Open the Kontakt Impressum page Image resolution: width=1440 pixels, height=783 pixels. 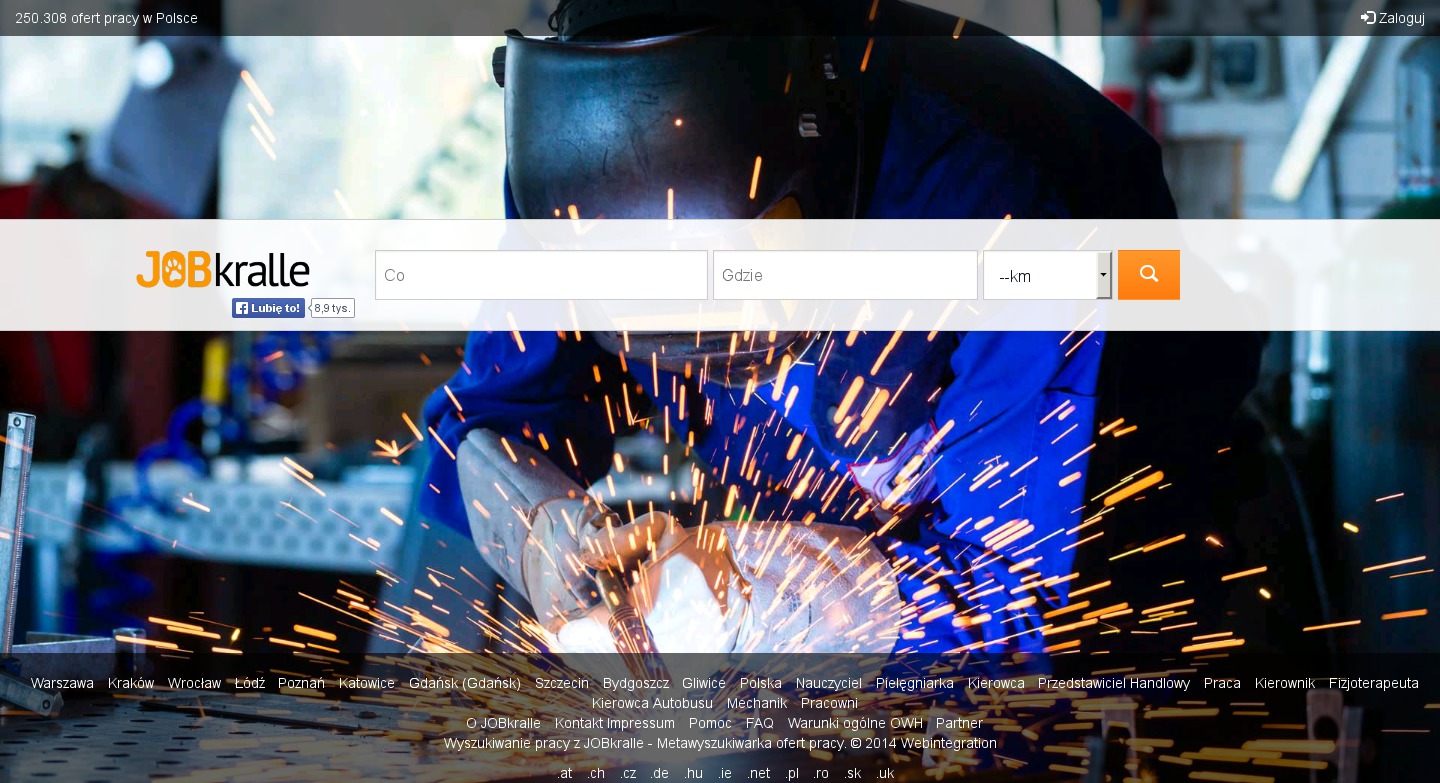[x=615, y=723]
